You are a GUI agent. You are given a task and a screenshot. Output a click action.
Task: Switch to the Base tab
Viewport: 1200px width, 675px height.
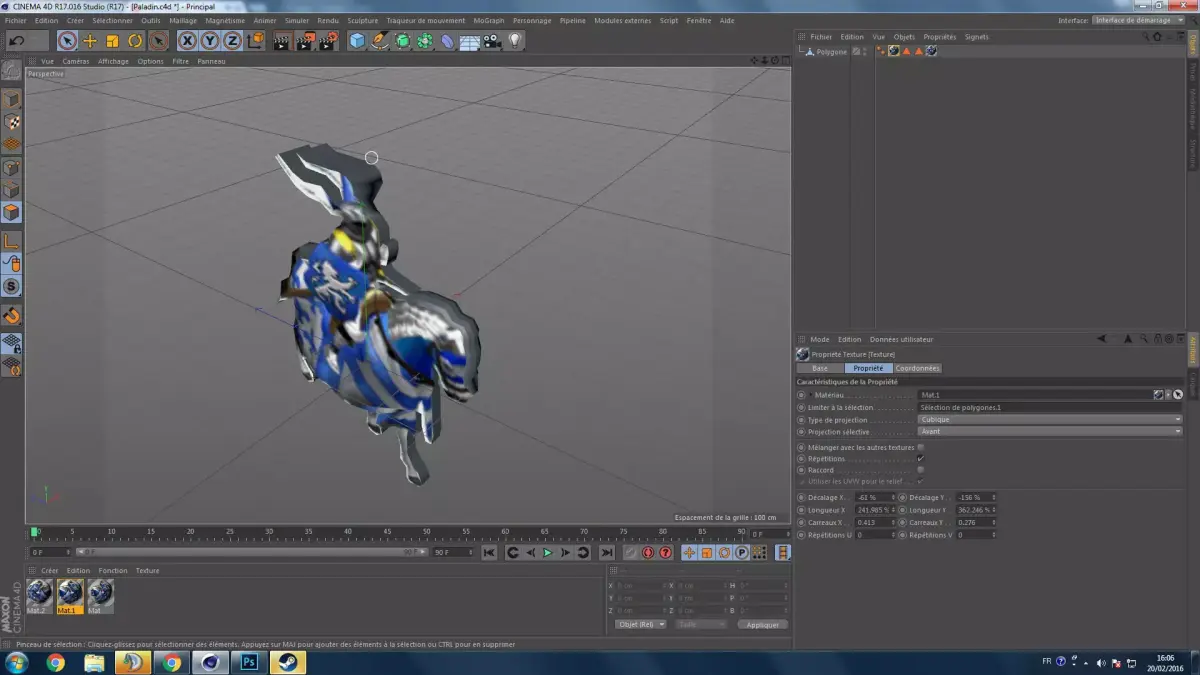(820, 368)
